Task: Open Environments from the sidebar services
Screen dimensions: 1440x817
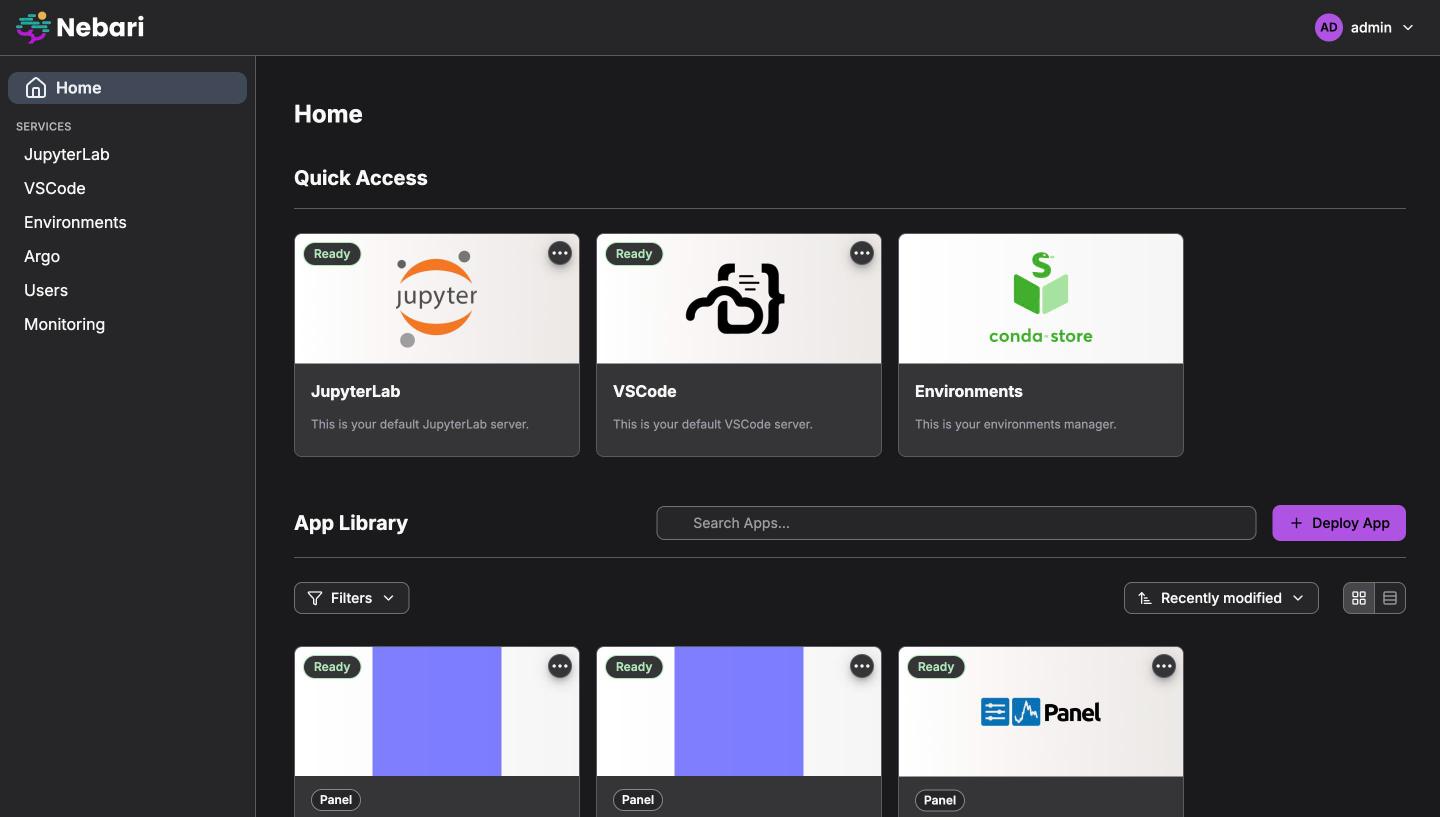Action: pos(75,222)
